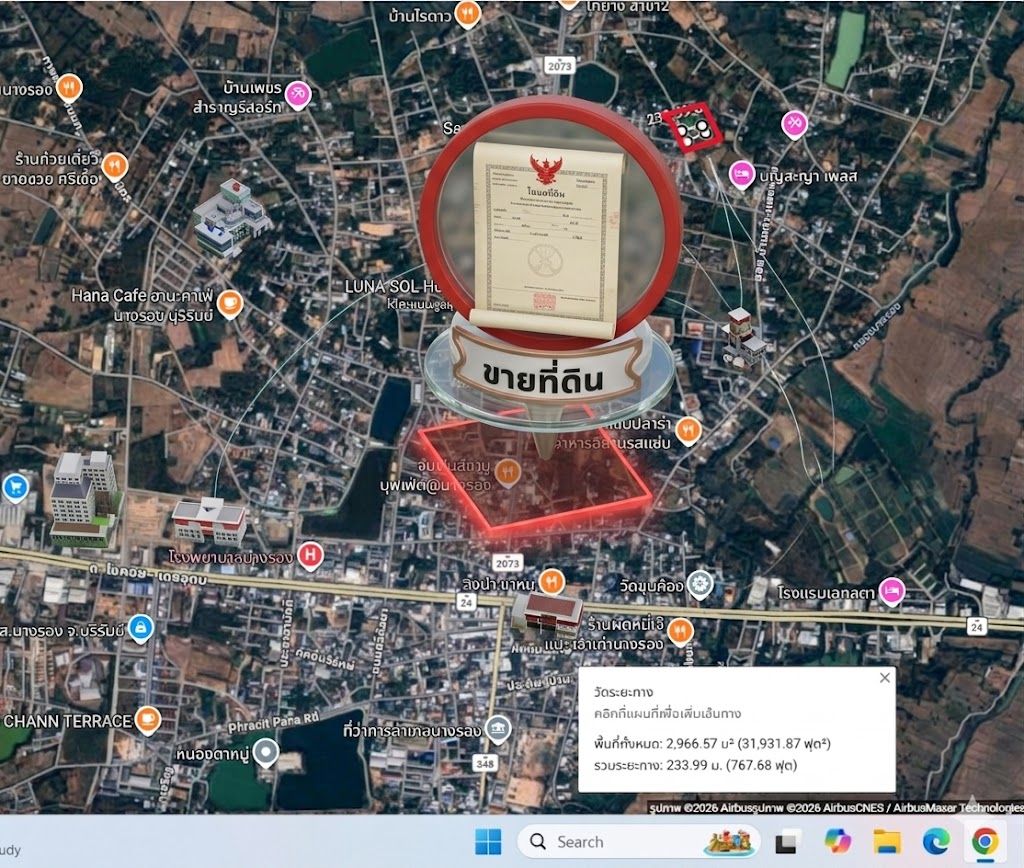Click the ขายที่ดิน land deed badge
1024x868 pixels.
pyautogui.click(x=549, y=261)
